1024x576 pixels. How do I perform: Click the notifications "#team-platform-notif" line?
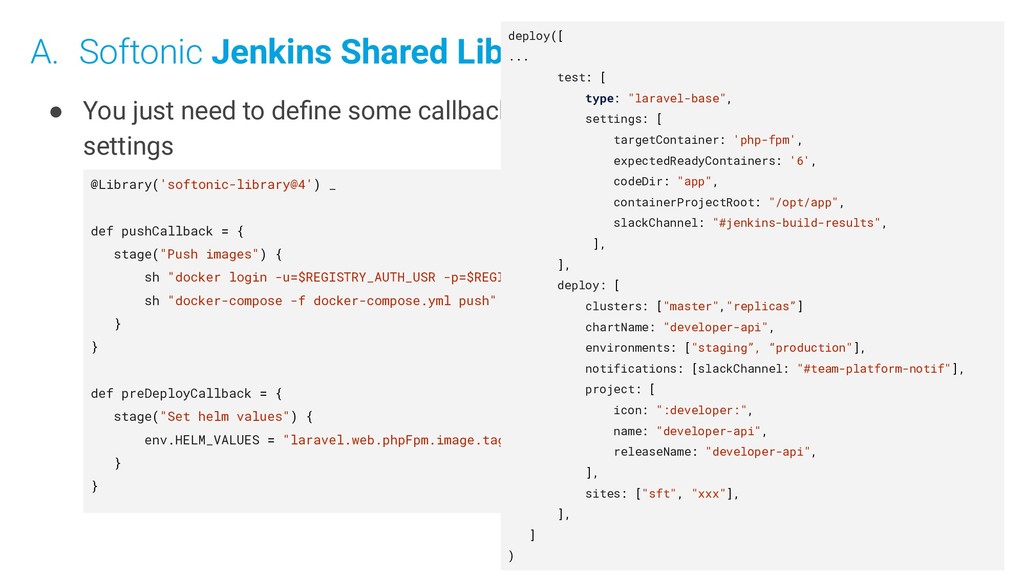coord(775,369)
